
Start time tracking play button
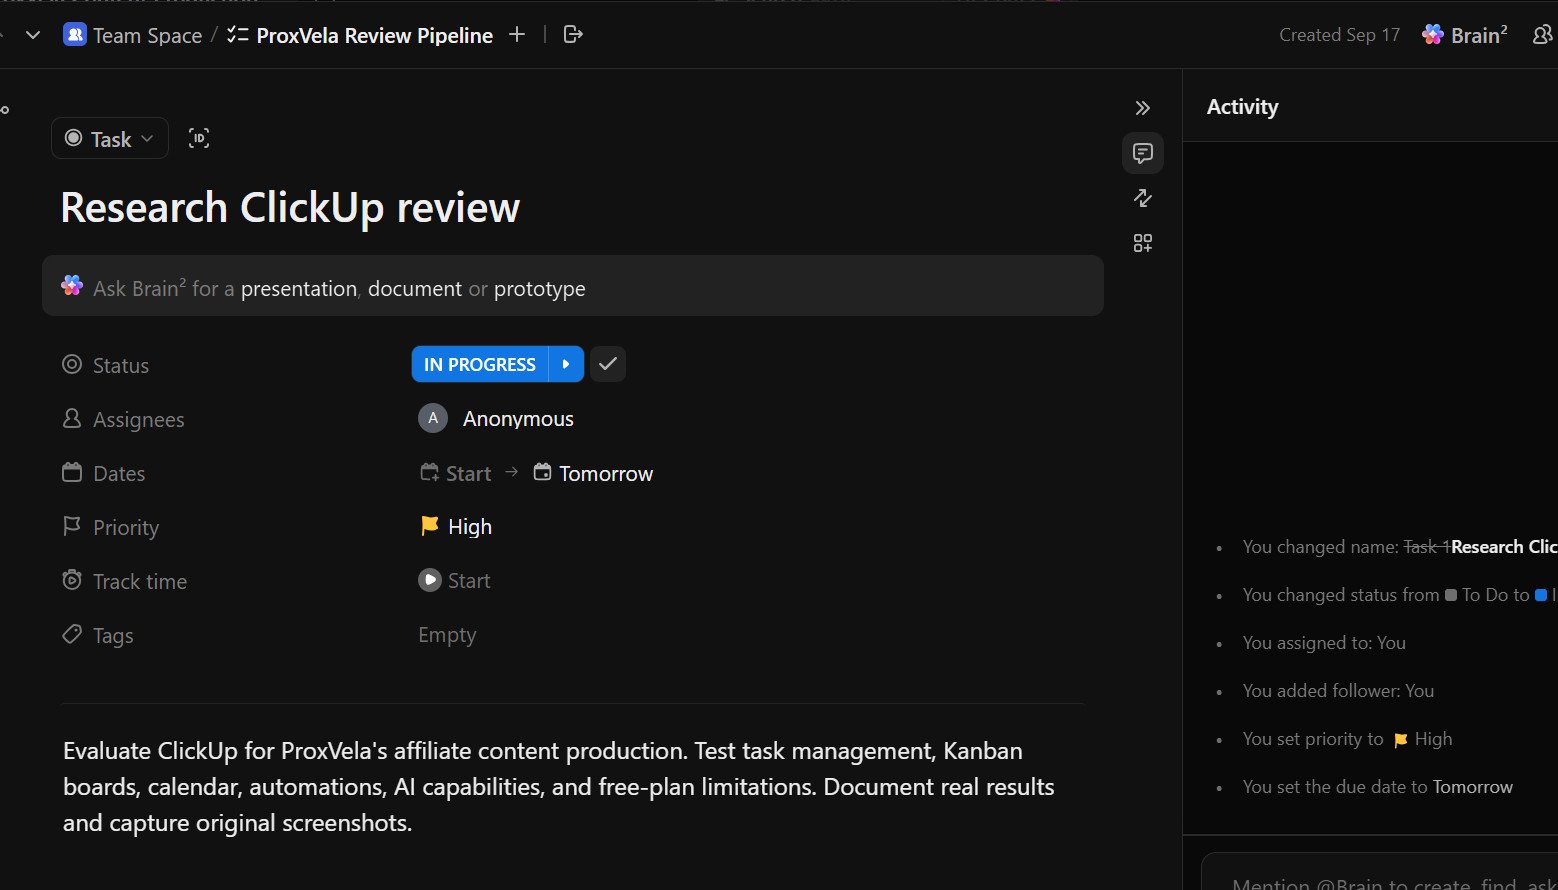coord(430,580)
